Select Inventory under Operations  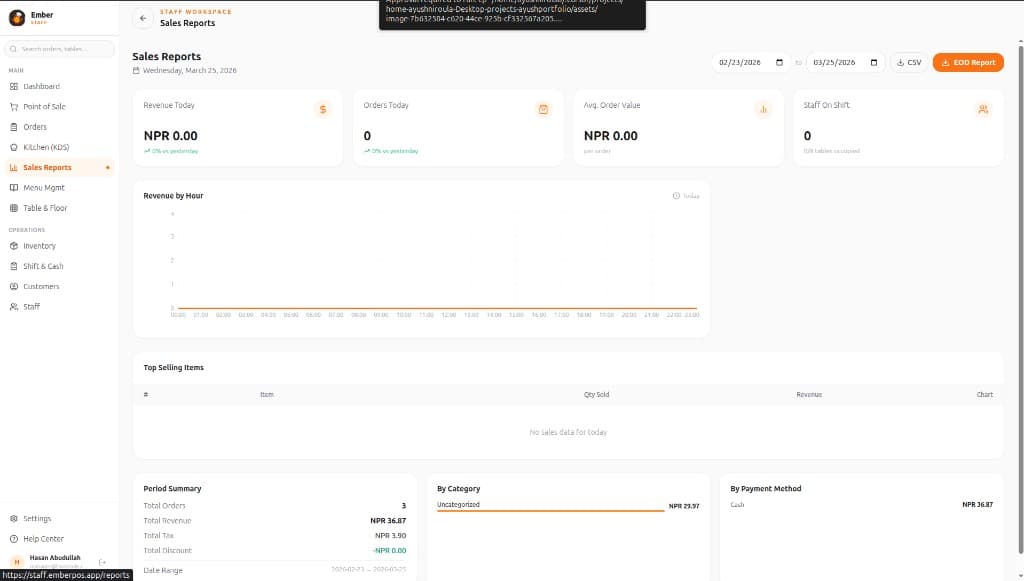tap(39, 246)
